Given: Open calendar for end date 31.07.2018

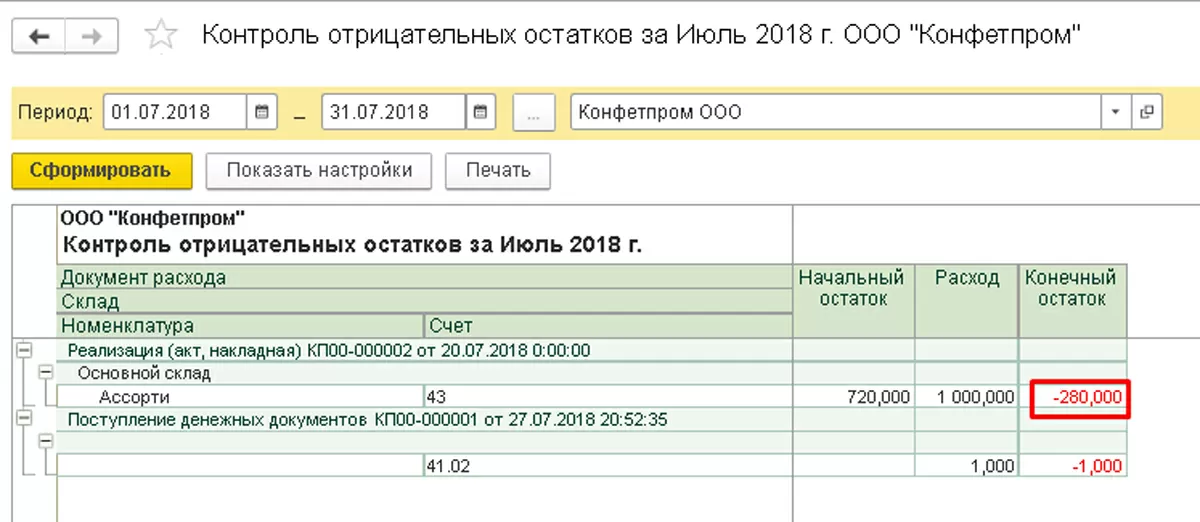Looking at the screenshot, I should click(480, 112).
